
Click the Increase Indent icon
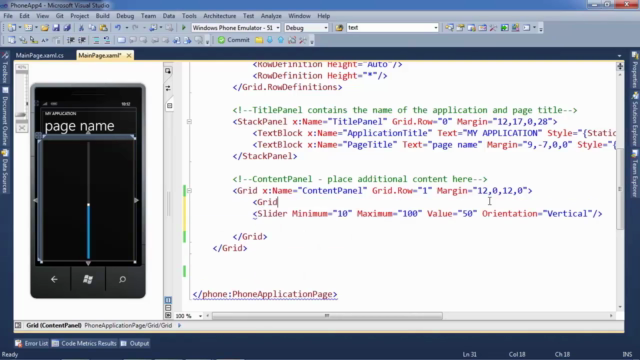point(82,40)
